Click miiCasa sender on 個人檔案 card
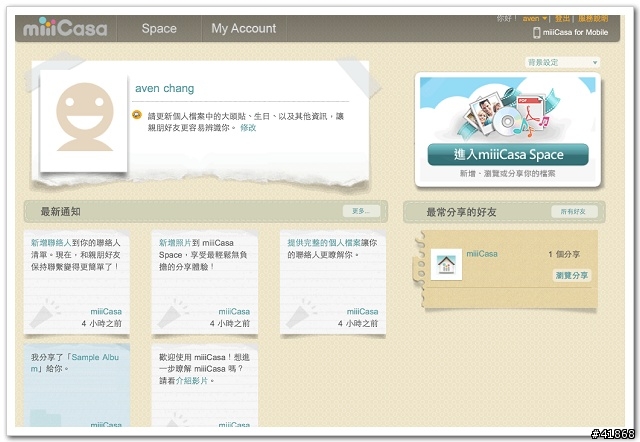The height and width of the screenshot is (442, 640). point(362,311)
